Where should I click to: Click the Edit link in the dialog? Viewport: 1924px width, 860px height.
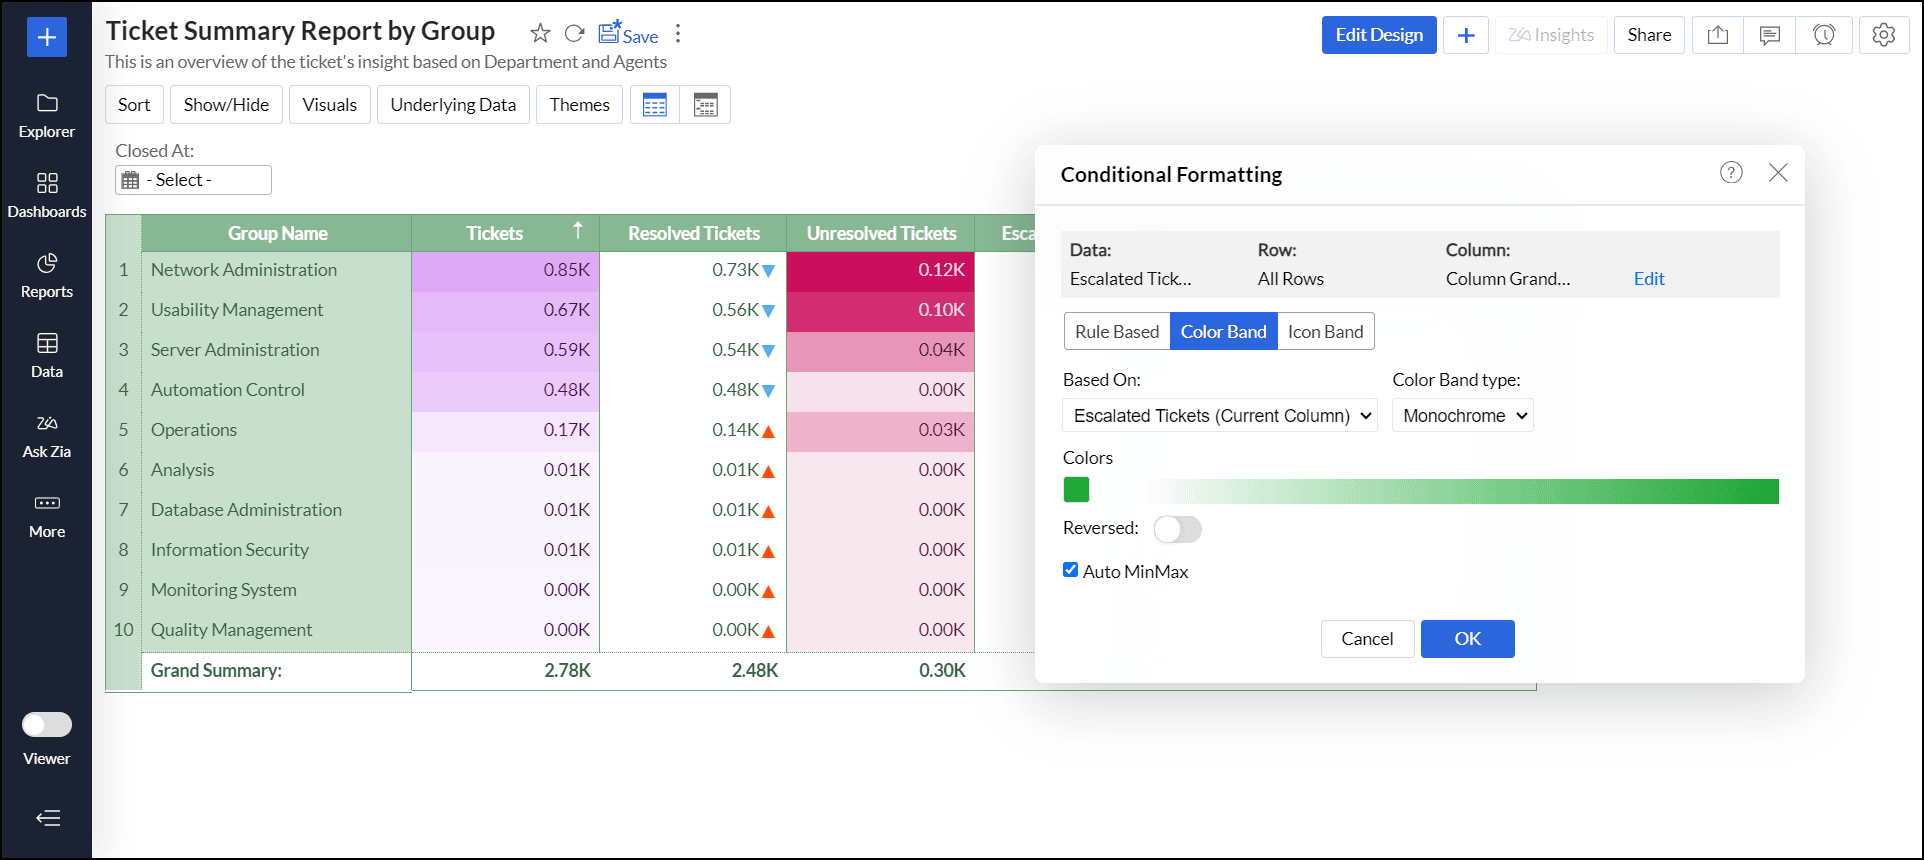tap(1649, 279)
